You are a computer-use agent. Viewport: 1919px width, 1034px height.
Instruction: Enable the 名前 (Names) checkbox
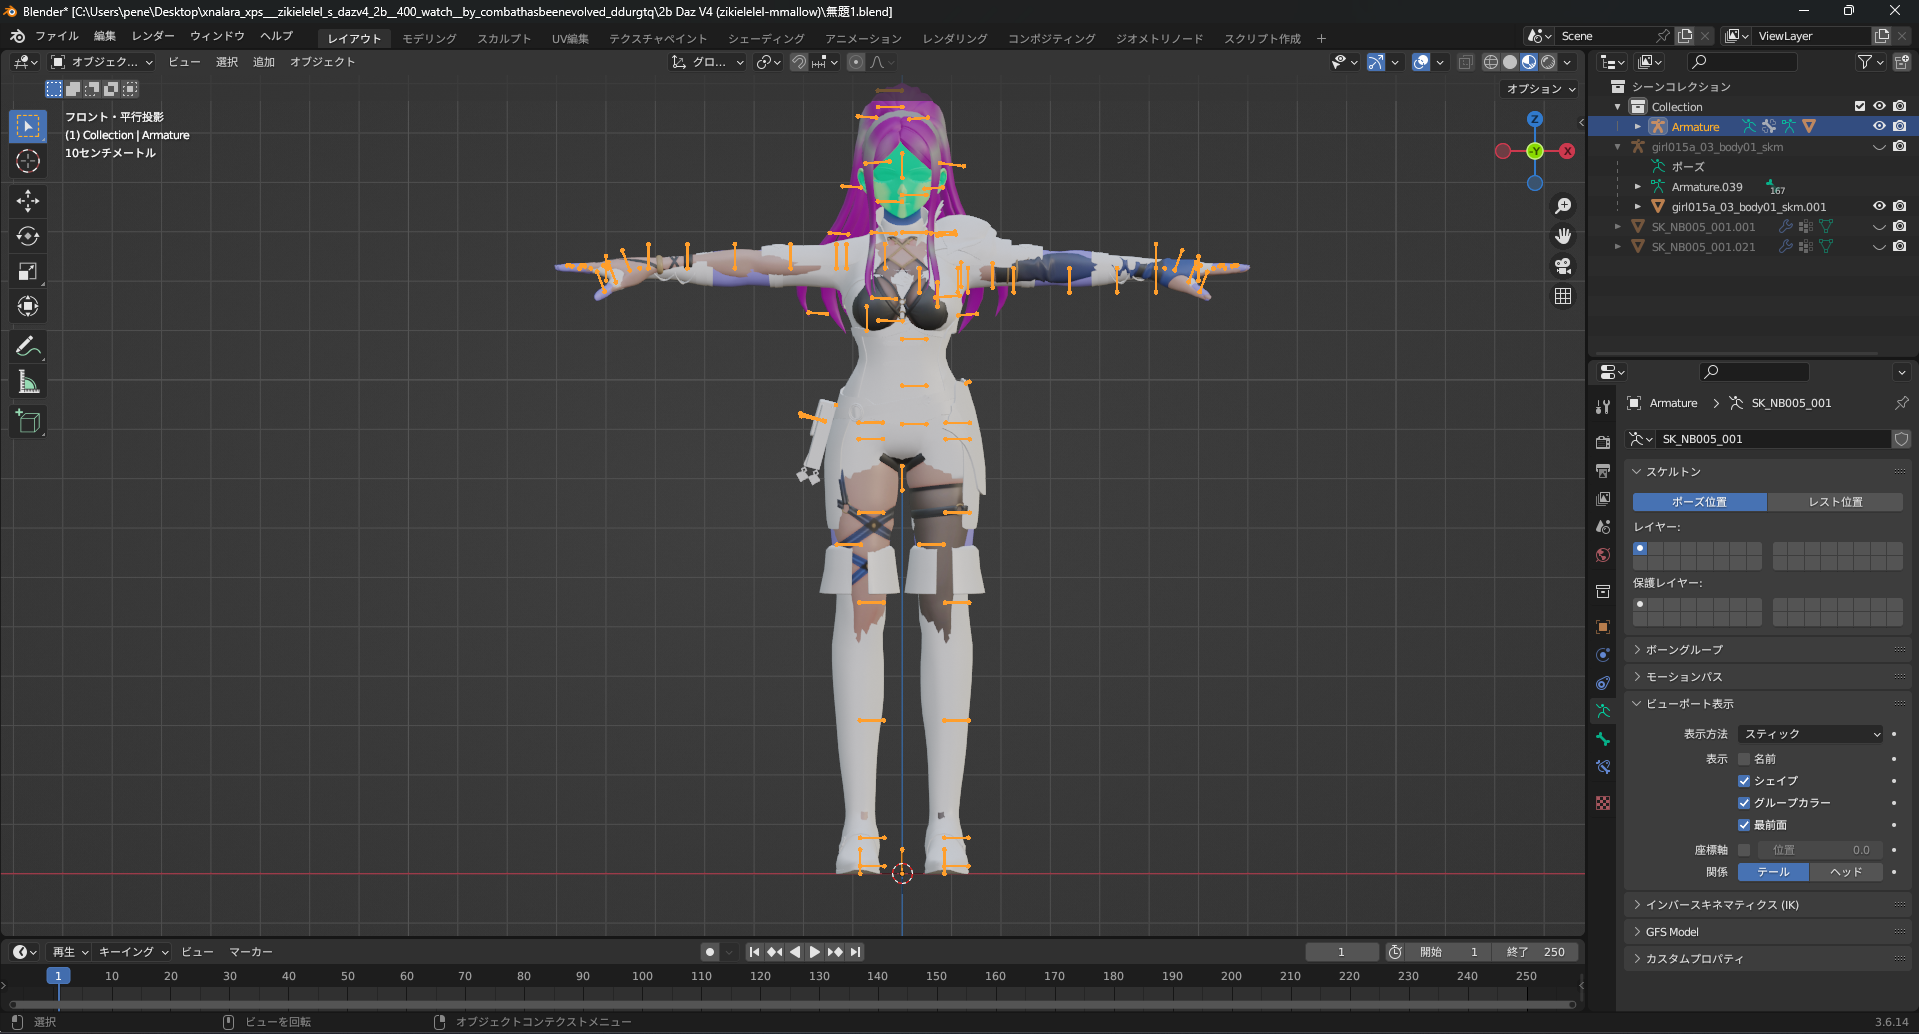pyautogui.click(x=1744, y=759)
